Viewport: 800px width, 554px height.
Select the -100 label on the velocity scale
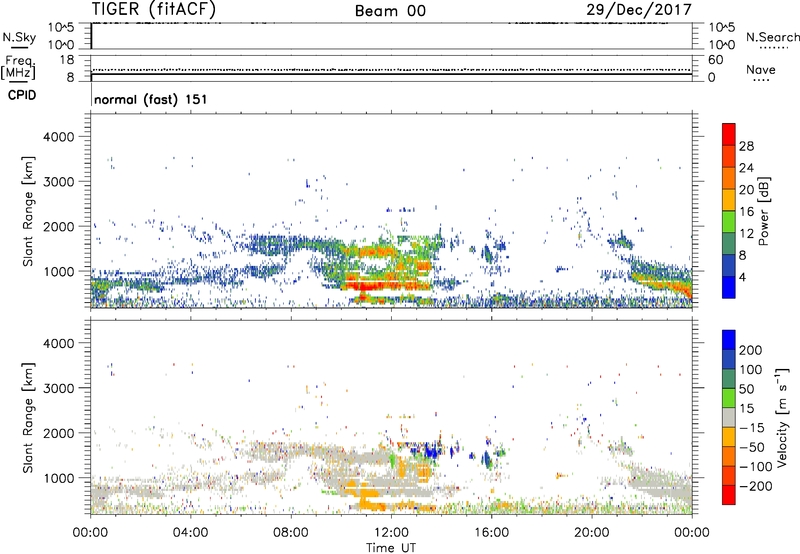(756, 467)
